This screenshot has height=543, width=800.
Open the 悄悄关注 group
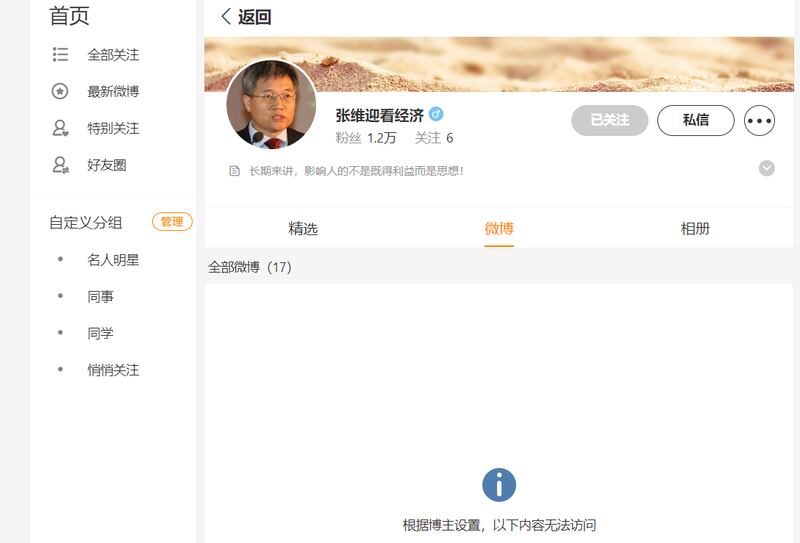[x=113, y=370]
